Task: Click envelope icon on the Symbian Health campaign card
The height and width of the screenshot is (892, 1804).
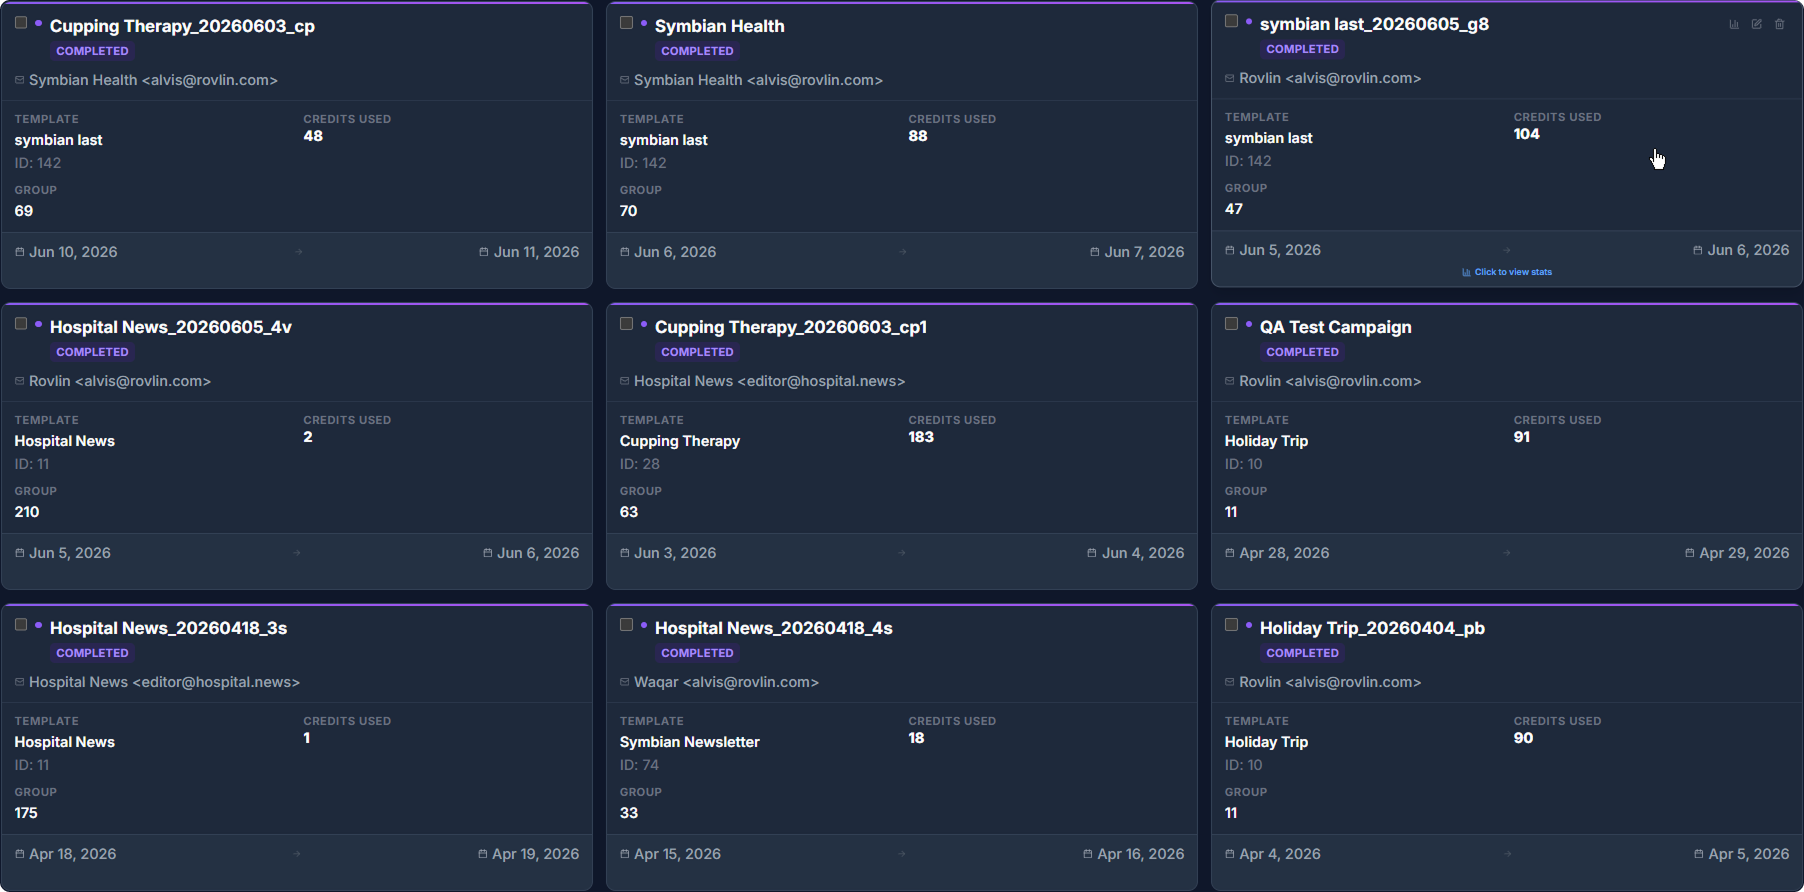Action: (625, 80)
